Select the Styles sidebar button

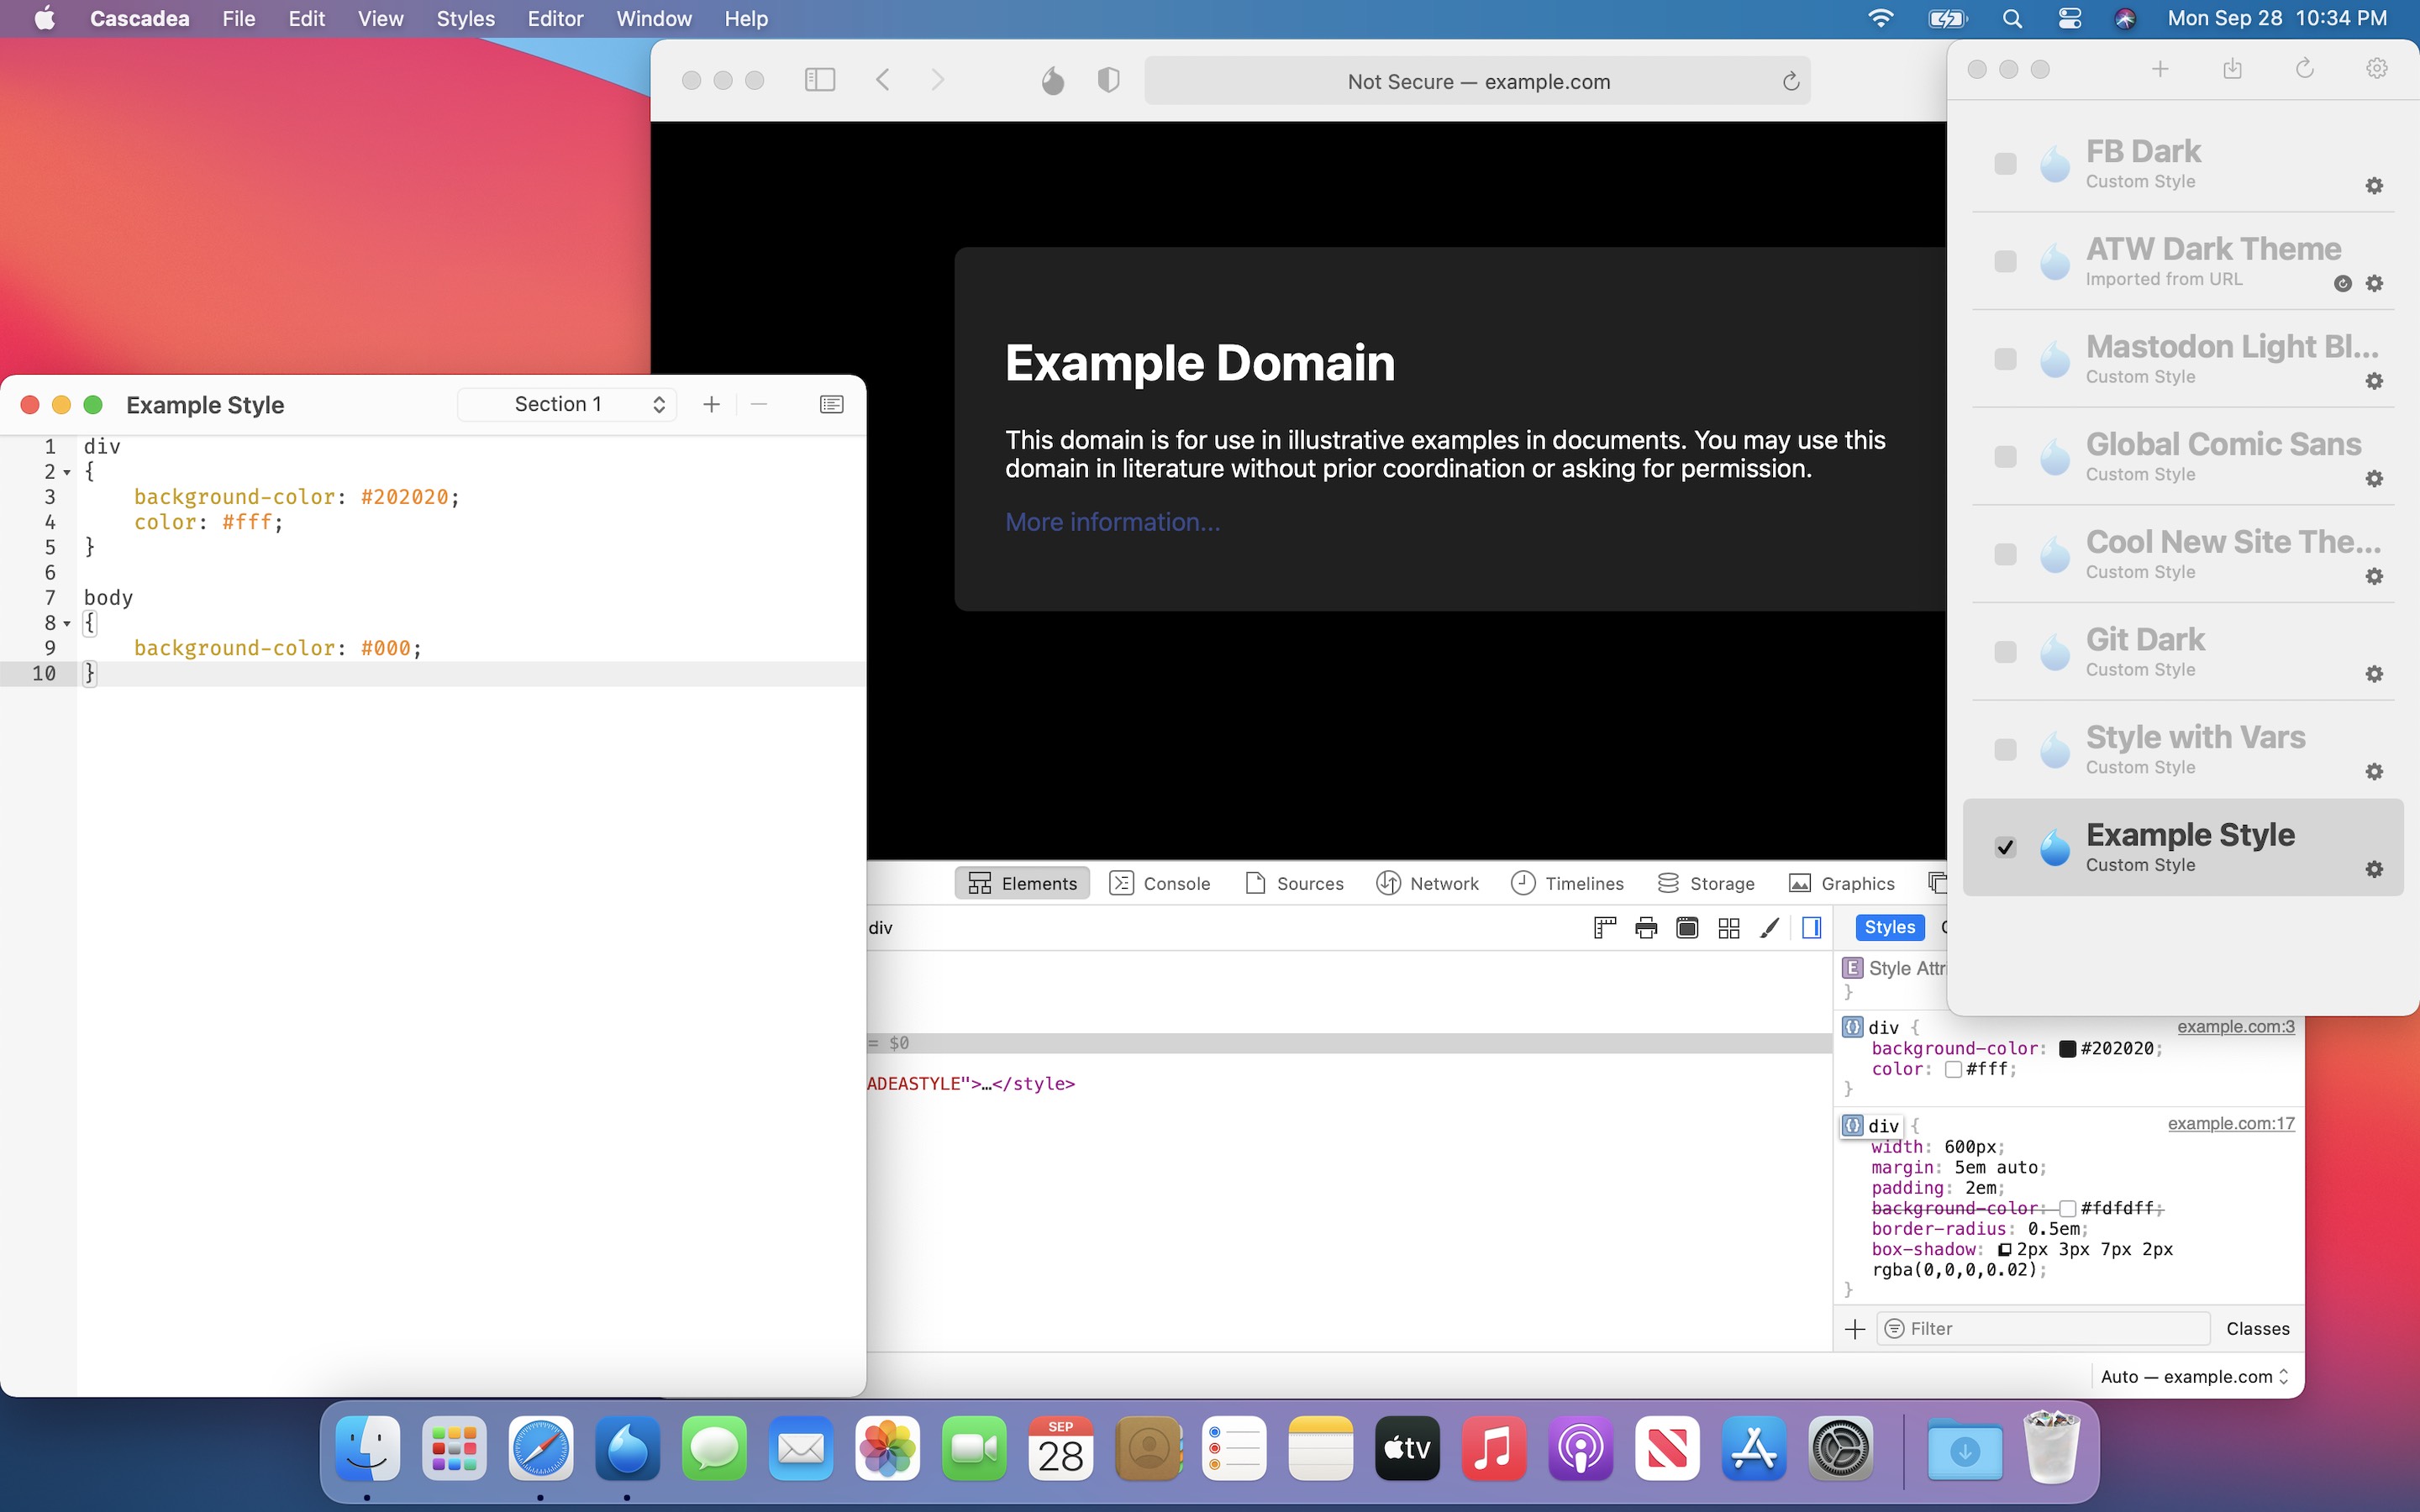pyautogui.click(x=1889, y=927)
